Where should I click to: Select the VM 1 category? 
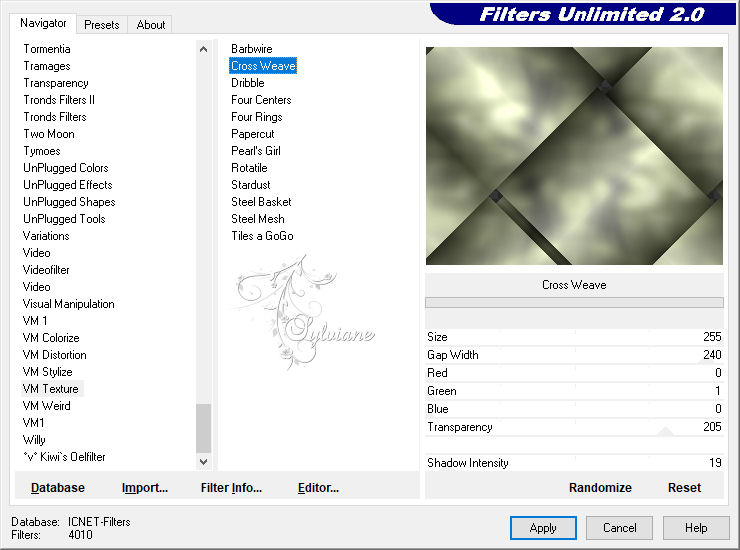point(34,321)
